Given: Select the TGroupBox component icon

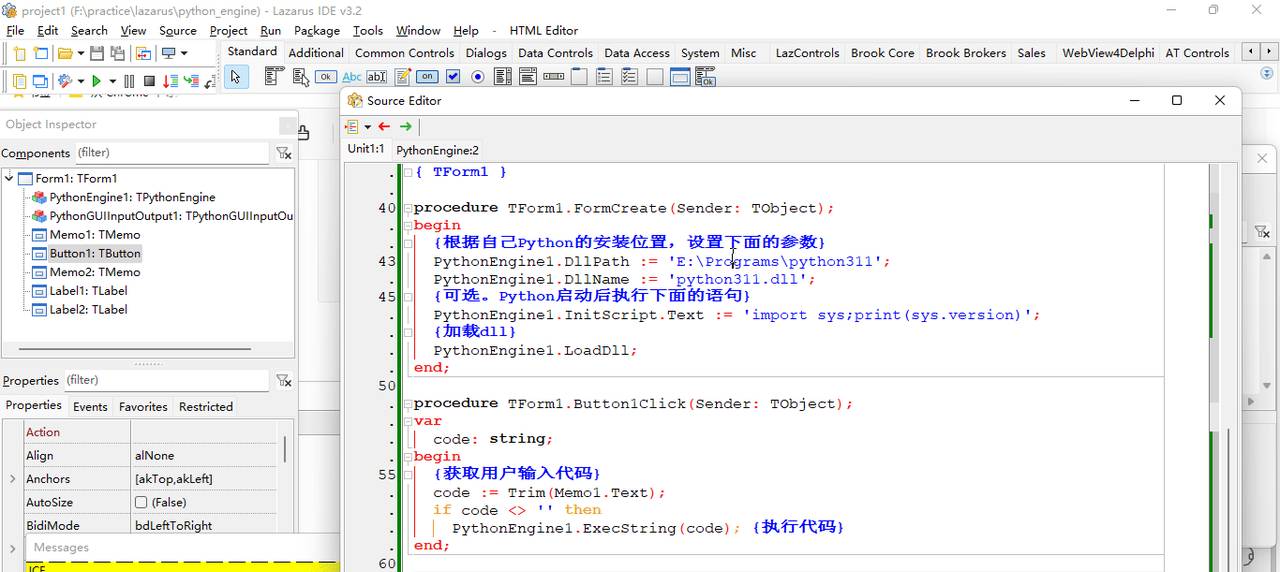Looking at the screenshot, I should 579,76.
